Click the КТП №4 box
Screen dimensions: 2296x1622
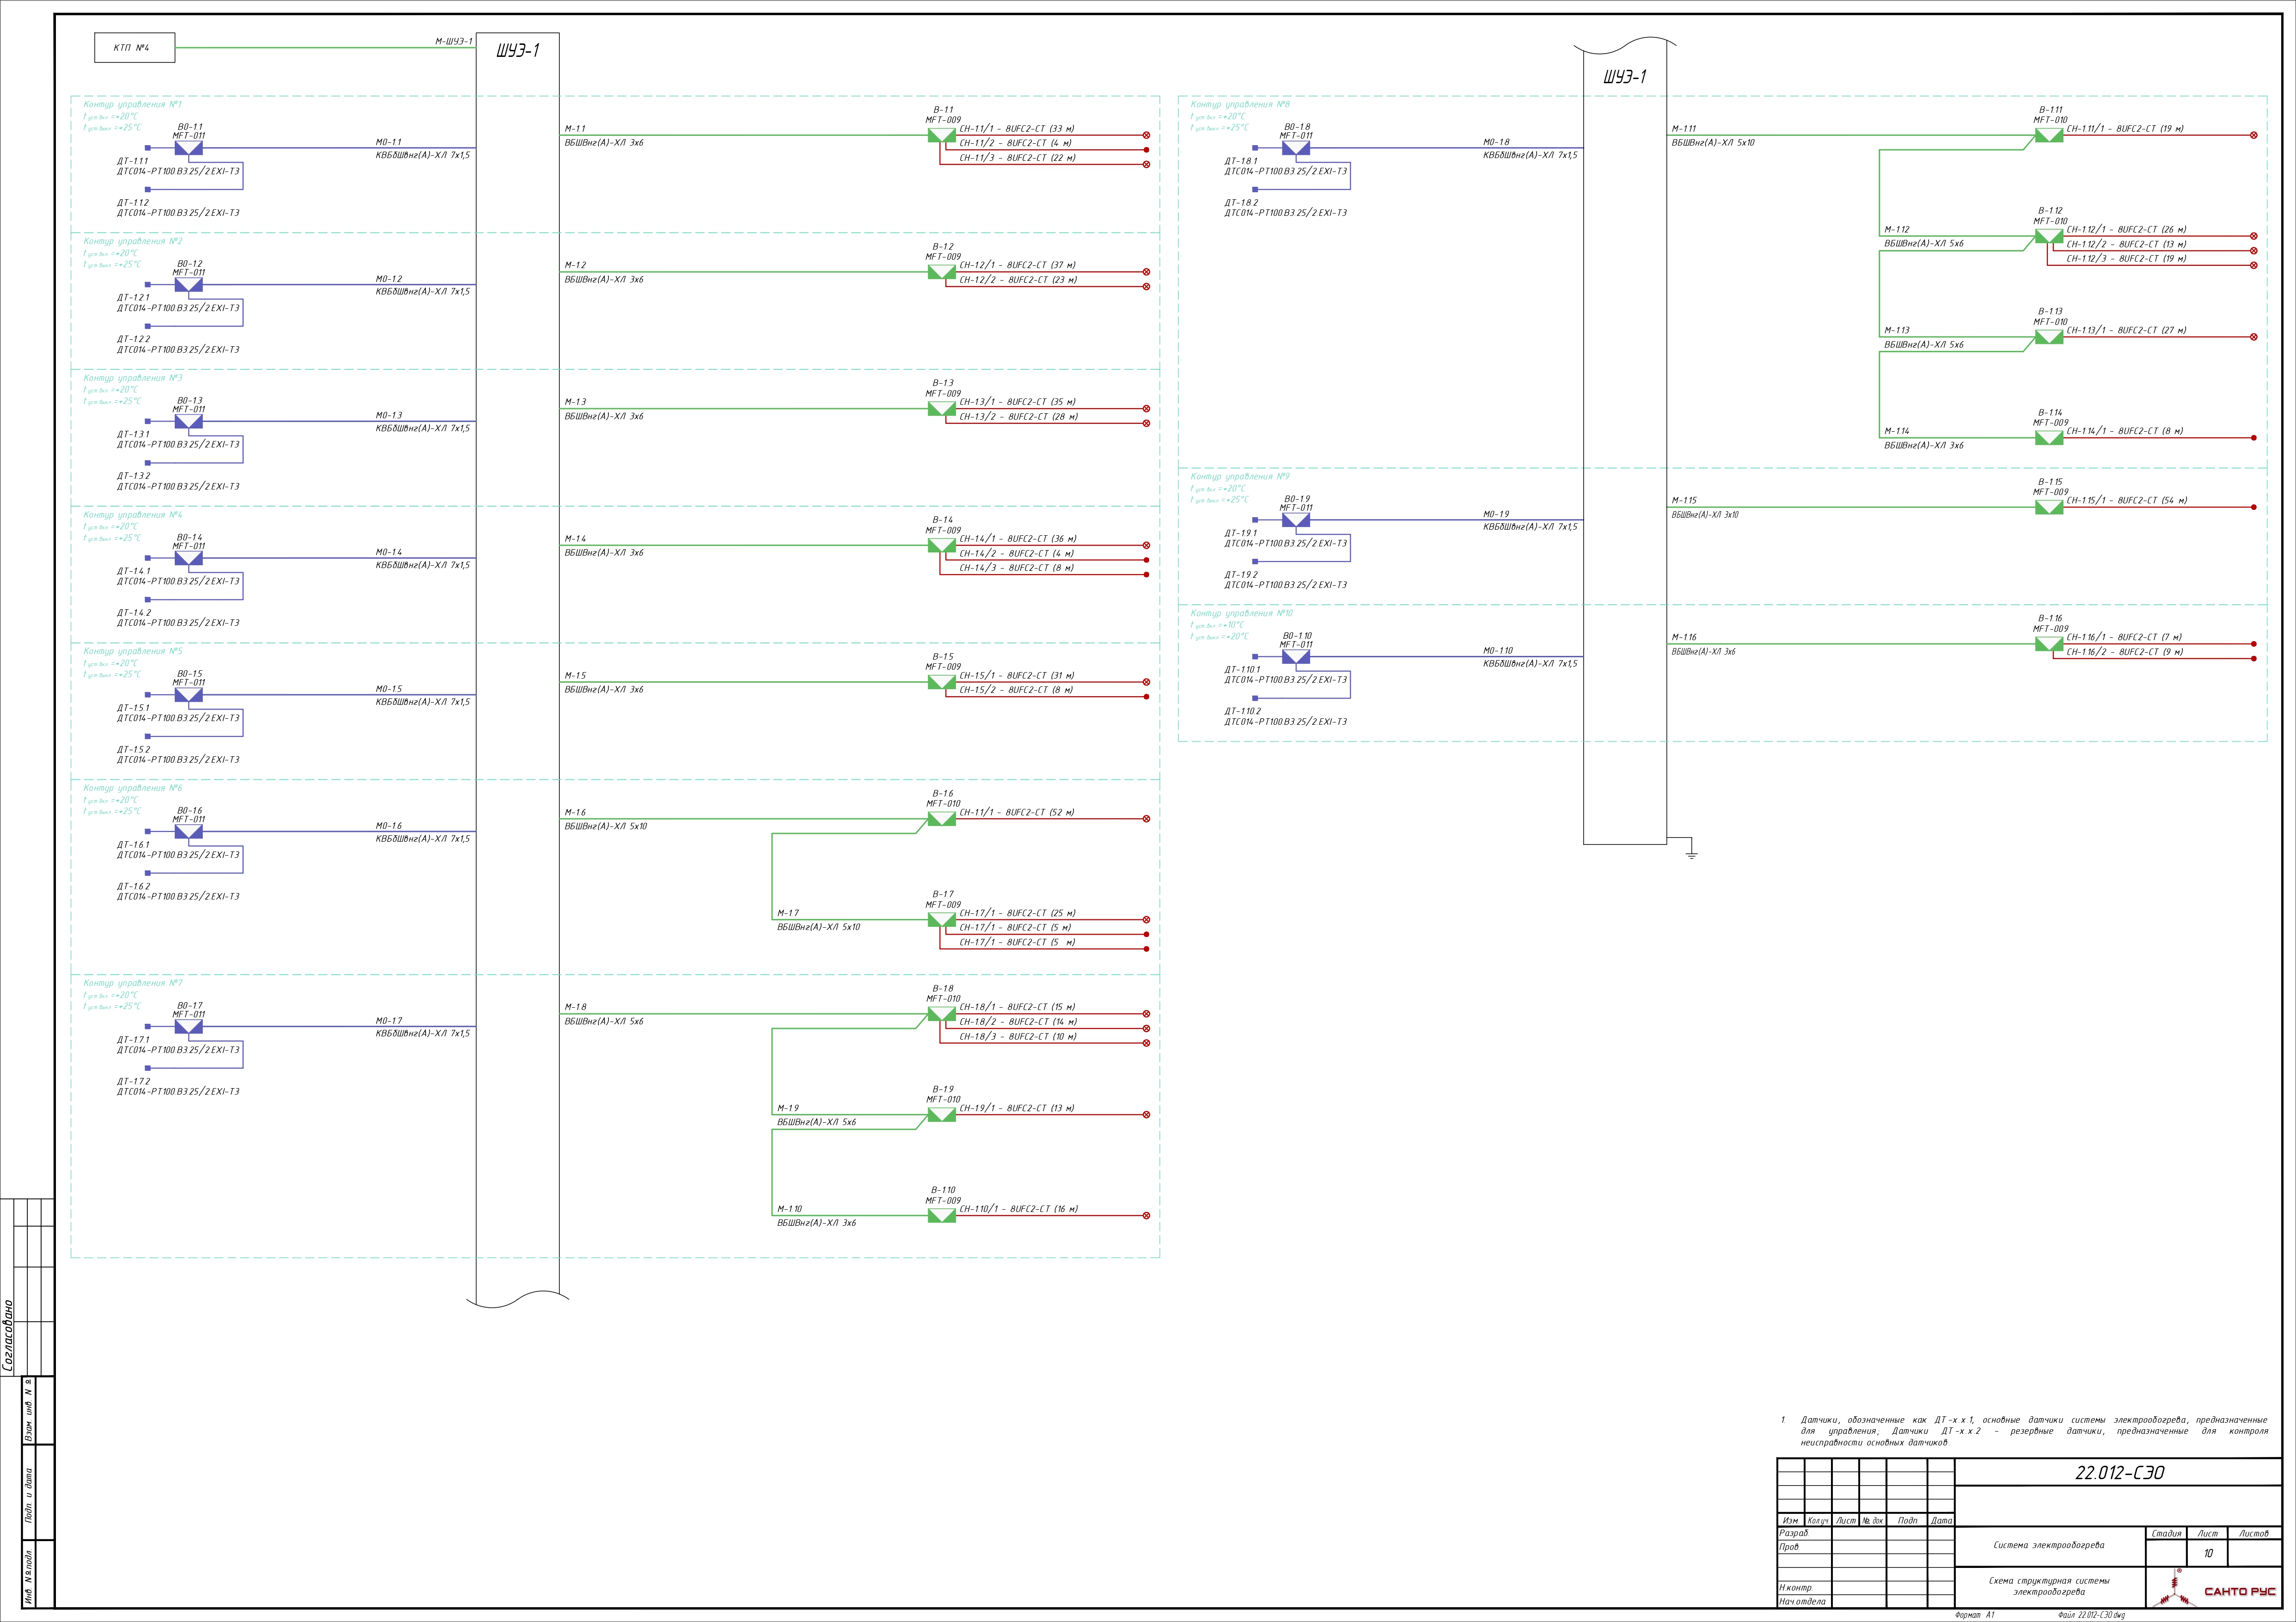tap(134, 48)
